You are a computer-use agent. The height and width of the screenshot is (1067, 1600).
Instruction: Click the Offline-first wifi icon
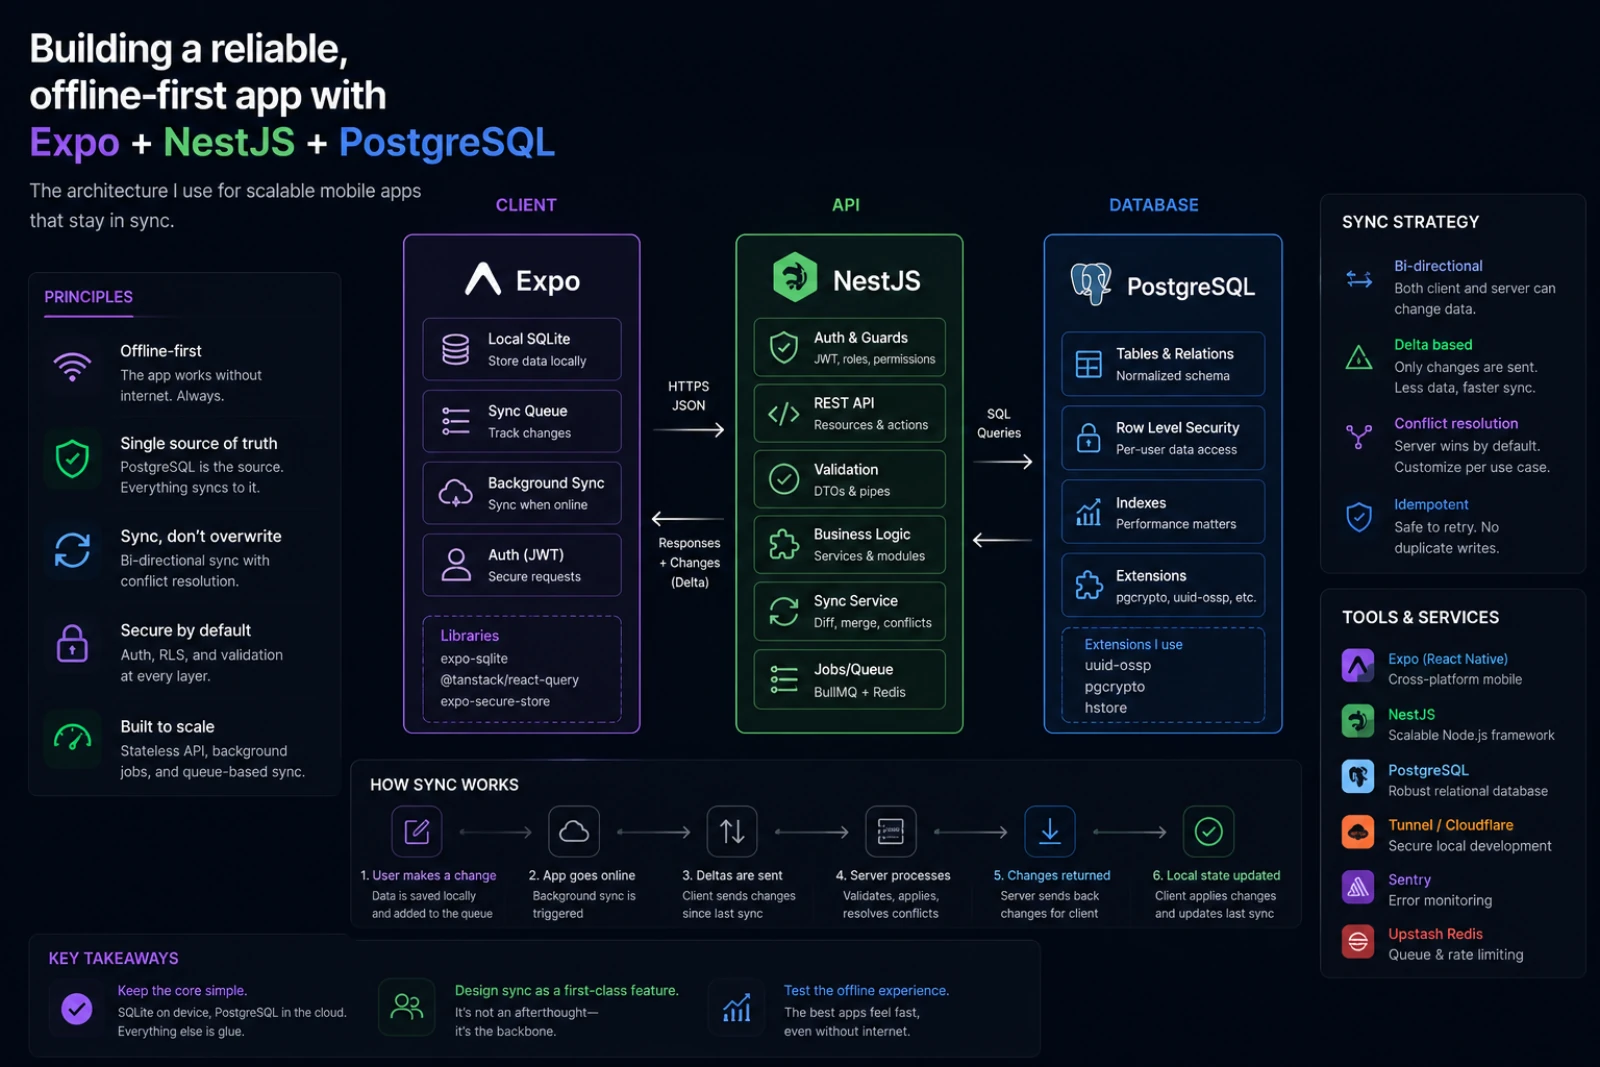72,366
